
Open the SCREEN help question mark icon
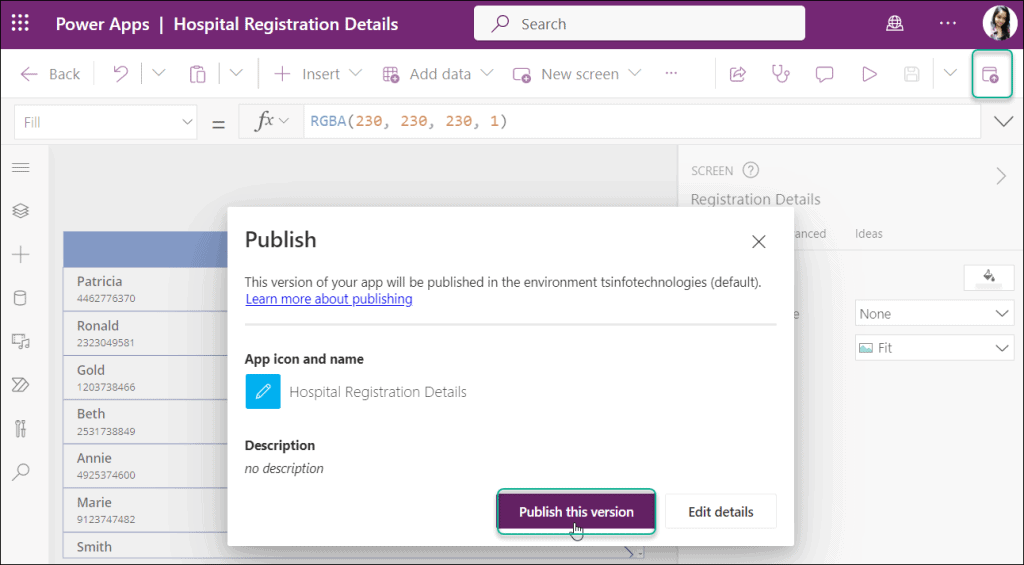point(751,170)
